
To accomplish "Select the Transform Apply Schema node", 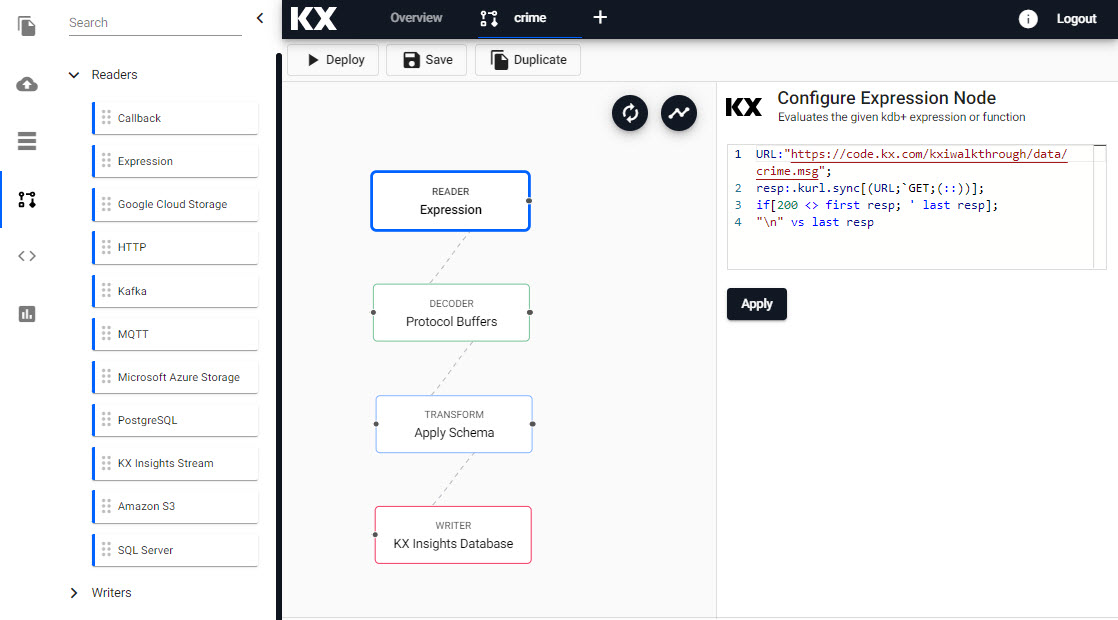I will [454, 424].
